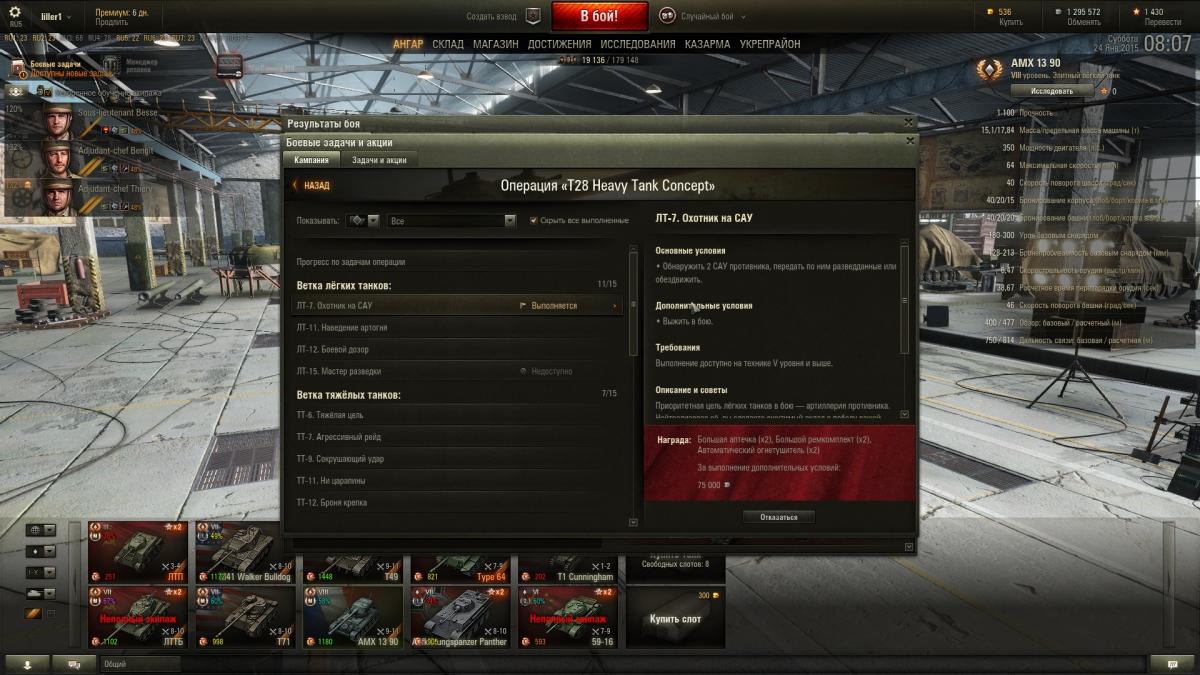Click the Боевые задачи combat missions icon
The width and height of the screenshot is (1200, 675).
[x=19, y=67]
